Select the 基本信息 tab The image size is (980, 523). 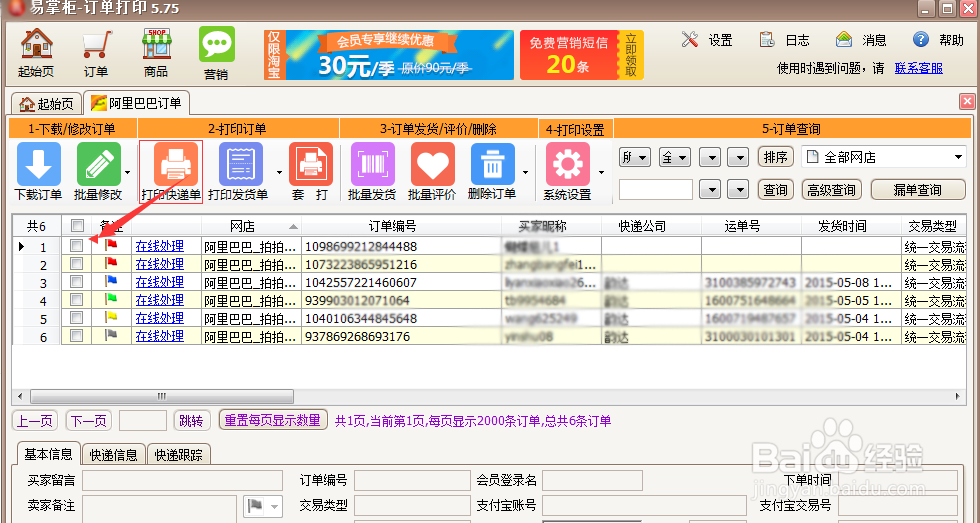[49, 454]
